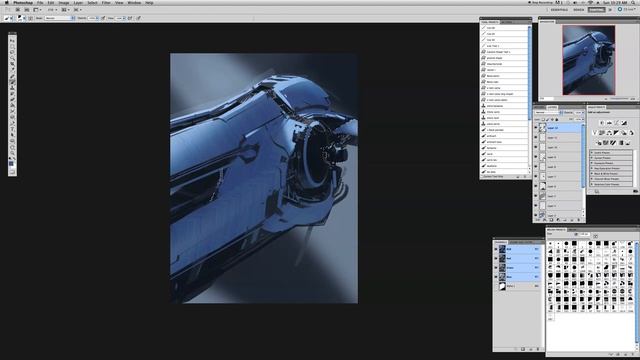Select the Lasso tool
The height and width of the screenshot is (360, 640).
coord(12,52)
